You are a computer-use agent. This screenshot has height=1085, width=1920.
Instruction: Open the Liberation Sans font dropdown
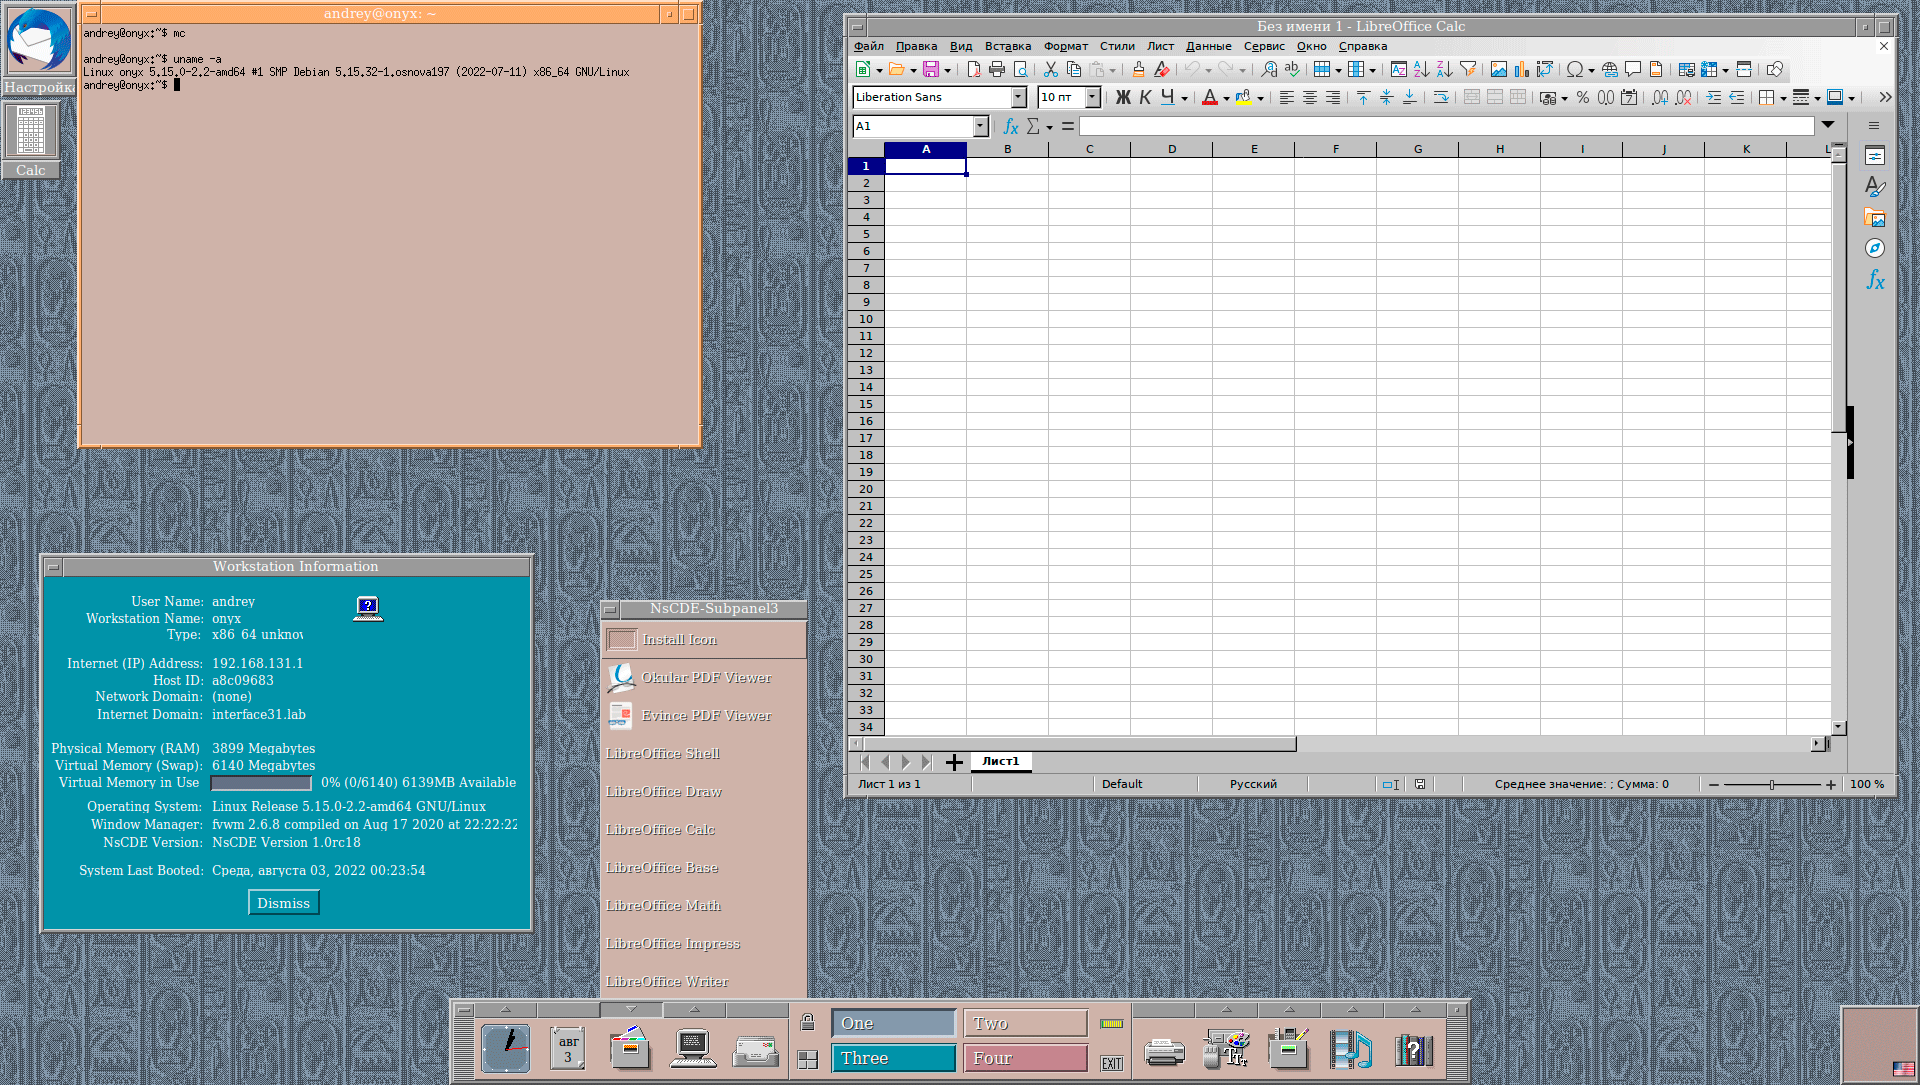(1018, 97)
